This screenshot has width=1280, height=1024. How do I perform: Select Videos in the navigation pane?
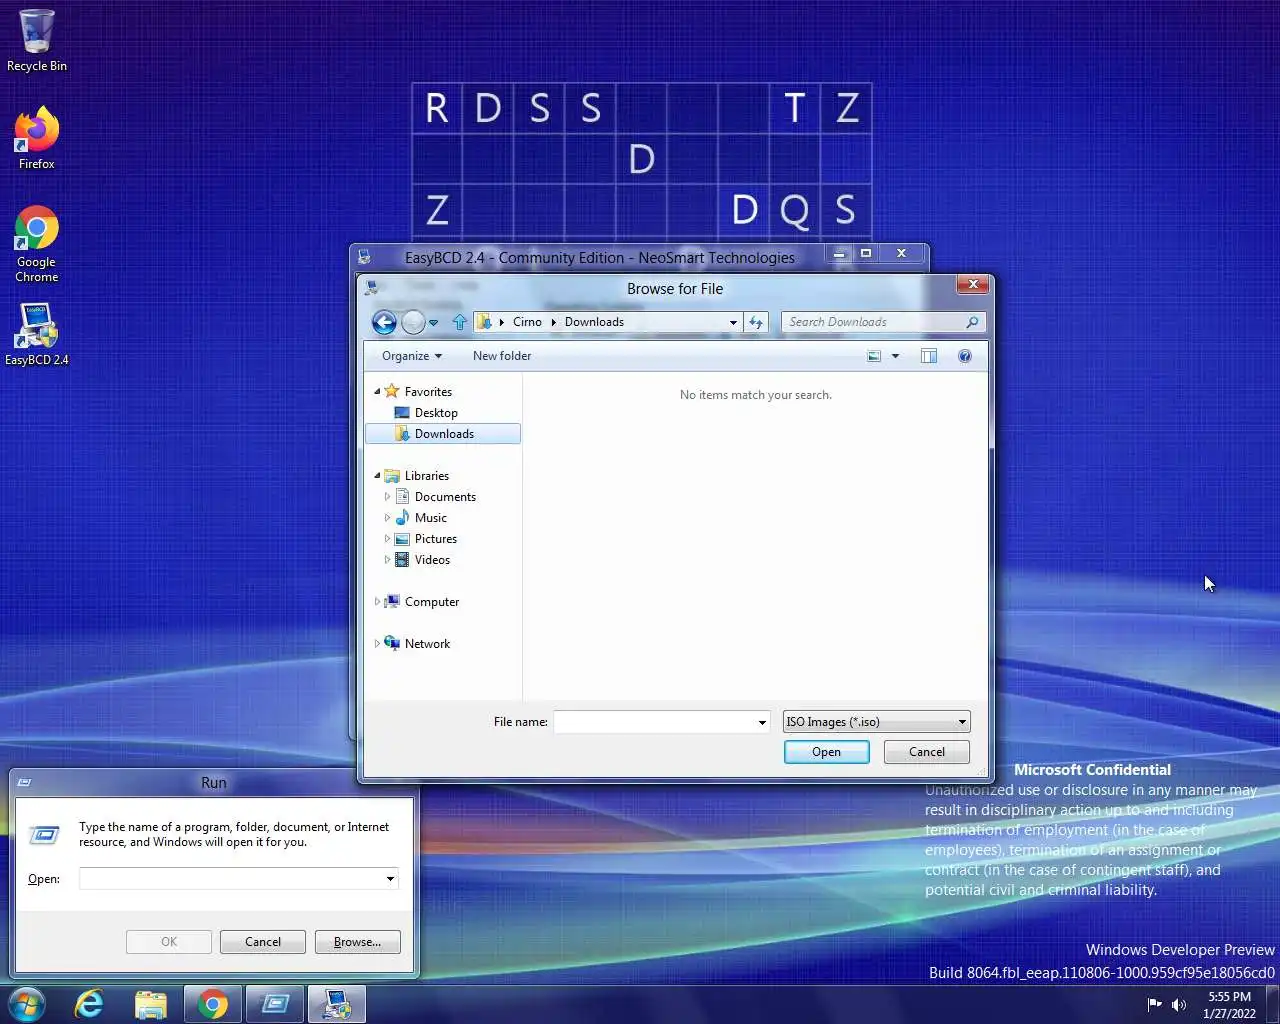click(432, 560)
